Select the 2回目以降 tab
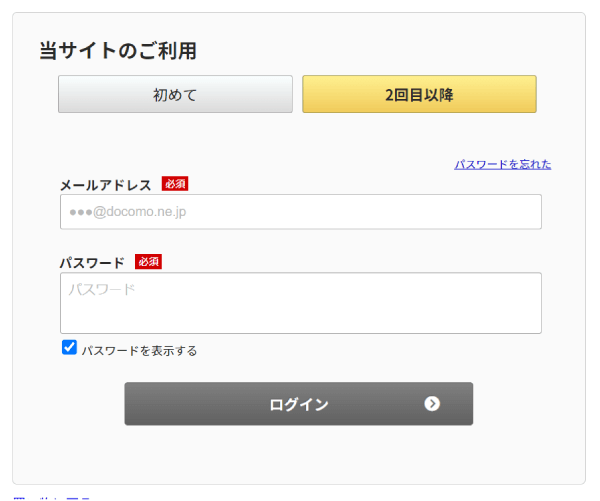This screenshot has width=600, height=501. point(419,95)
